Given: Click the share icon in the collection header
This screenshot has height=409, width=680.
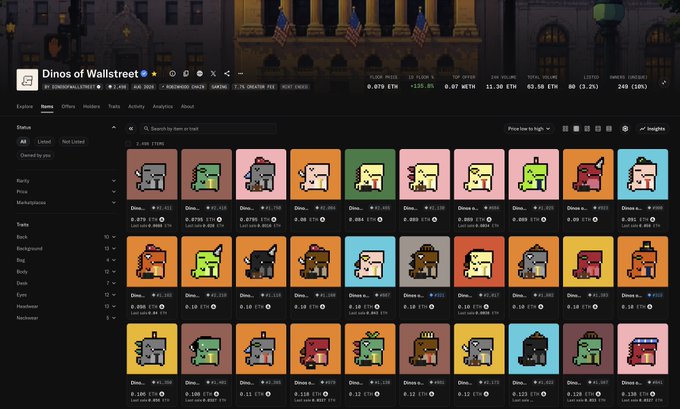Looking at the screenshot, I should 227,74.
